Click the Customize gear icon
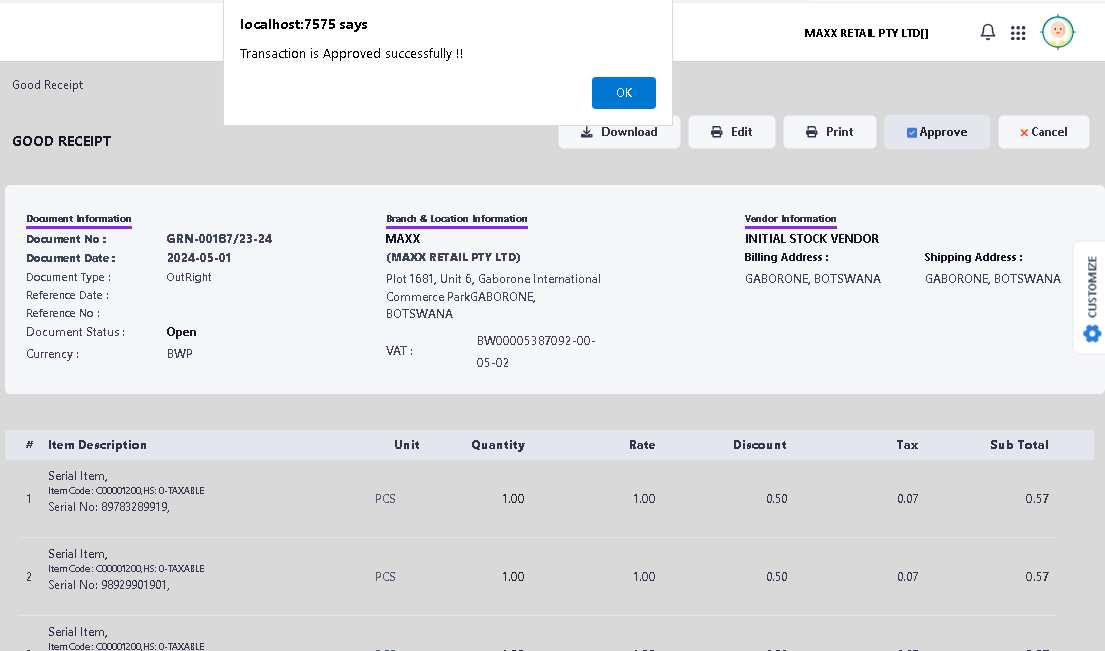Viewport: 1105px width, 651px height. coord(1092,333)
